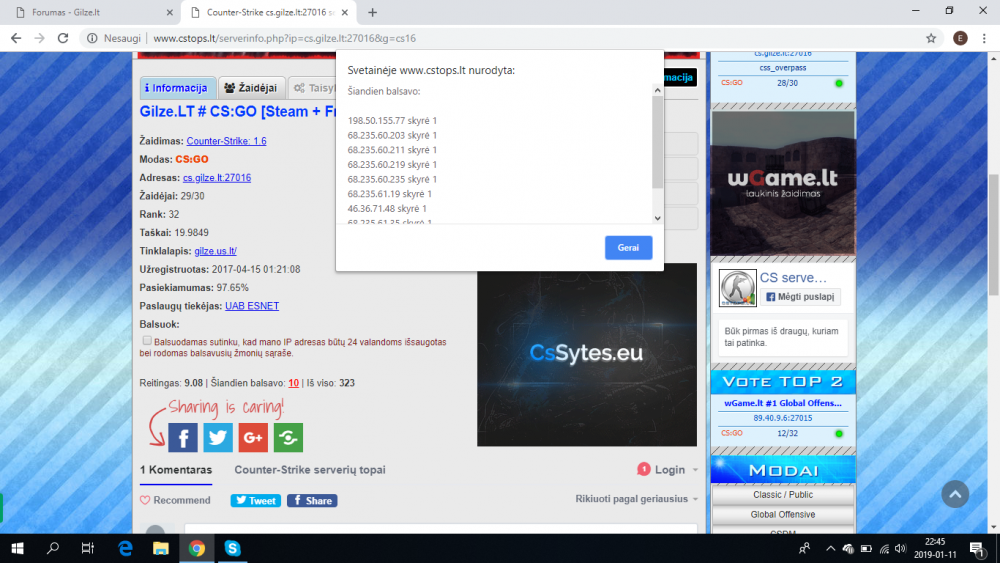Select Global Offensive mod
This screenshot has height=563, width=1000.
(x=783, y=515)
